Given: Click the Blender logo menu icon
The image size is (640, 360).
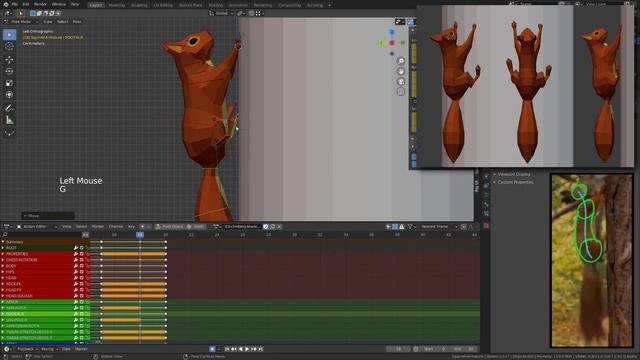Looking at the screenshot, I should click(6, 4).
